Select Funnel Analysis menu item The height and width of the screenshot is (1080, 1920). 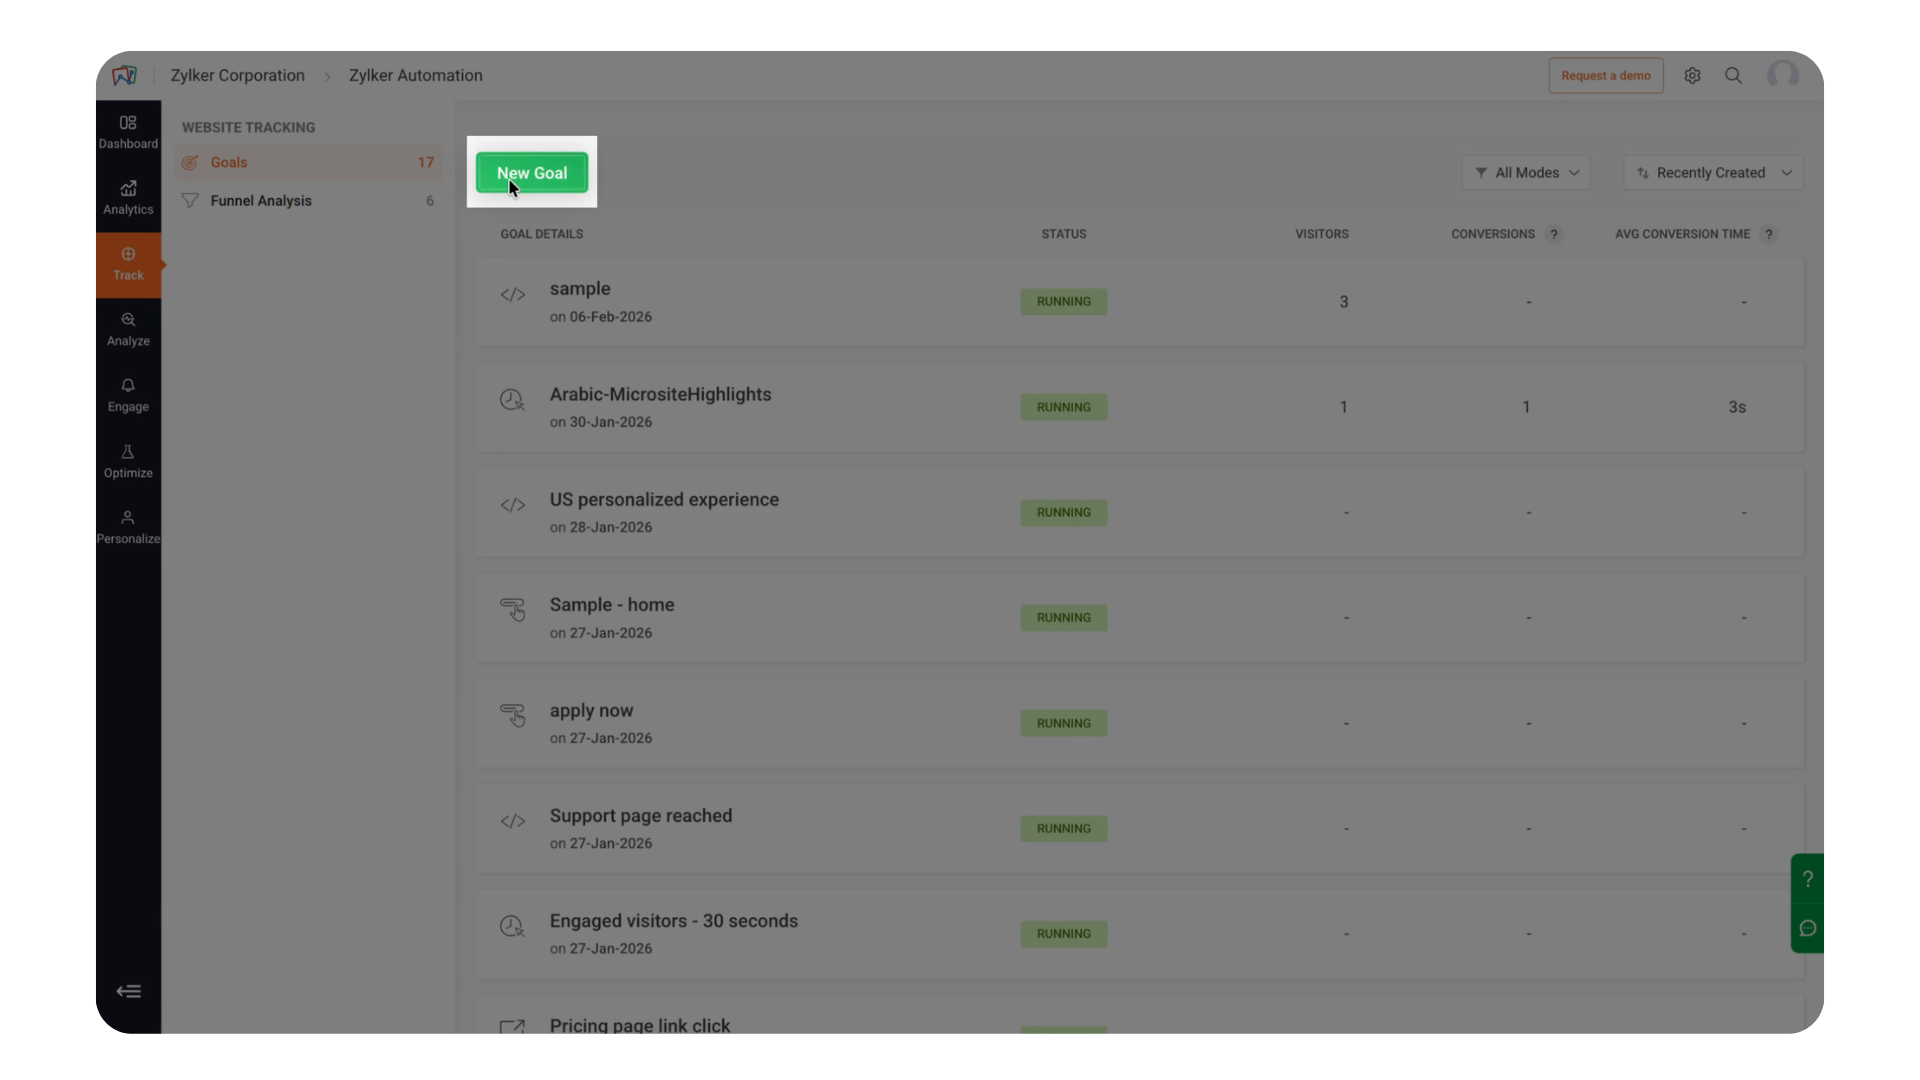click(x=261, y=201)
